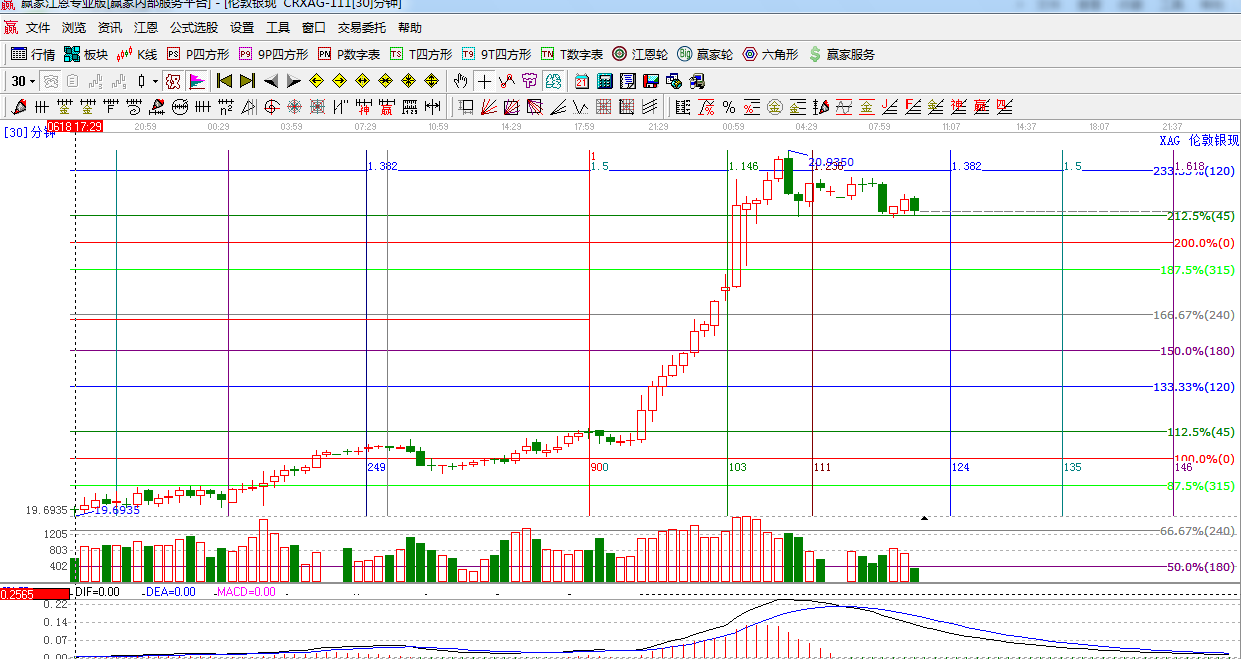1241x659 pixels.
Task: Click the floppy disk save icon
Action: click(650, 81)
